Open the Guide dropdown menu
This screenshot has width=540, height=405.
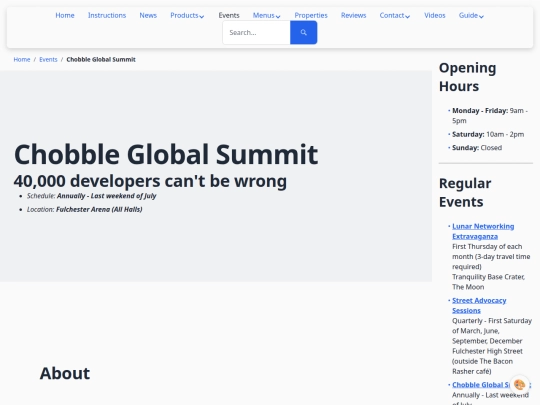tap(471, 15)
